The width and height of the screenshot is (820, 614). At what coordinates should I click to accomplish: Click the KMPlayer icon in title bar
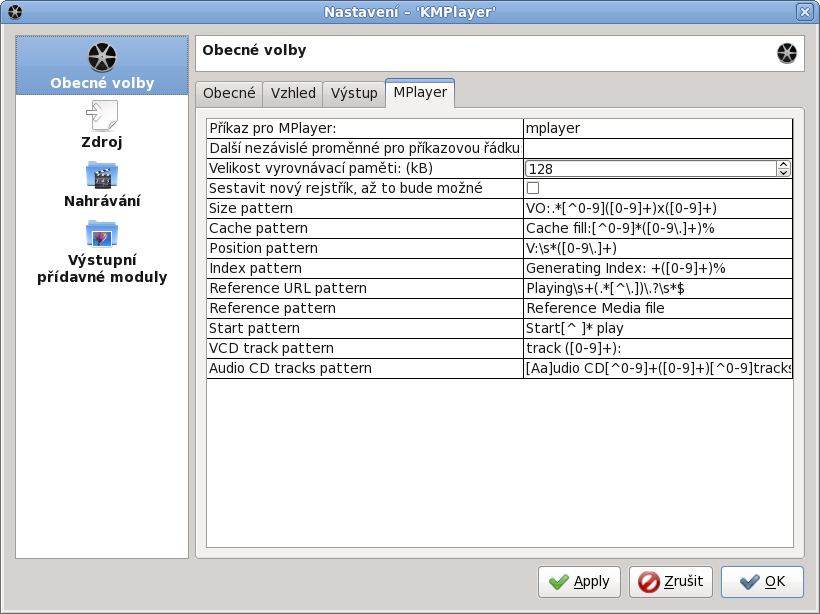coord(14,12)
